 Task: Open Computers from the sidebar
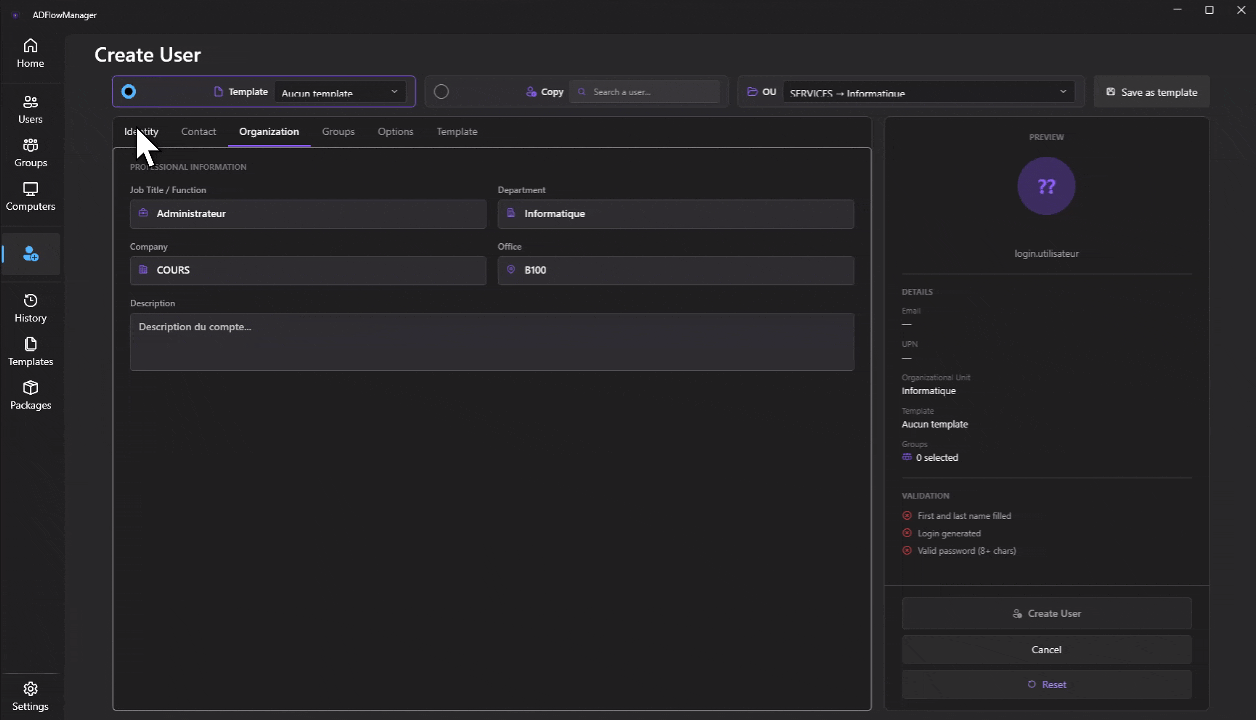pos(30,190)
